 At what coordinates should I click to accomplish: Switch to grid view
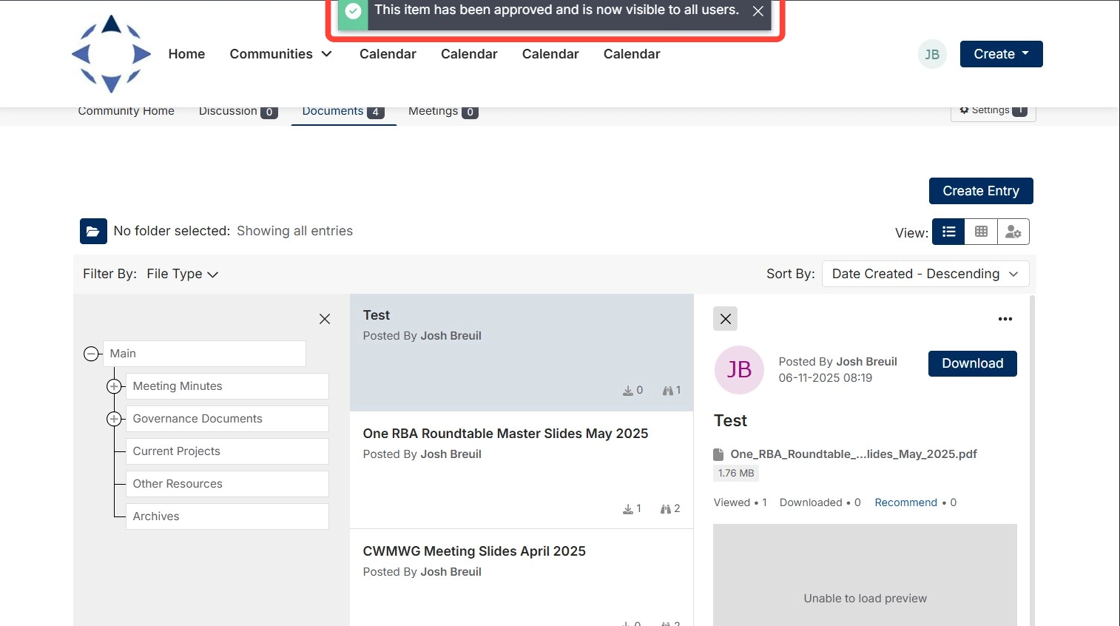coord(981,232)
